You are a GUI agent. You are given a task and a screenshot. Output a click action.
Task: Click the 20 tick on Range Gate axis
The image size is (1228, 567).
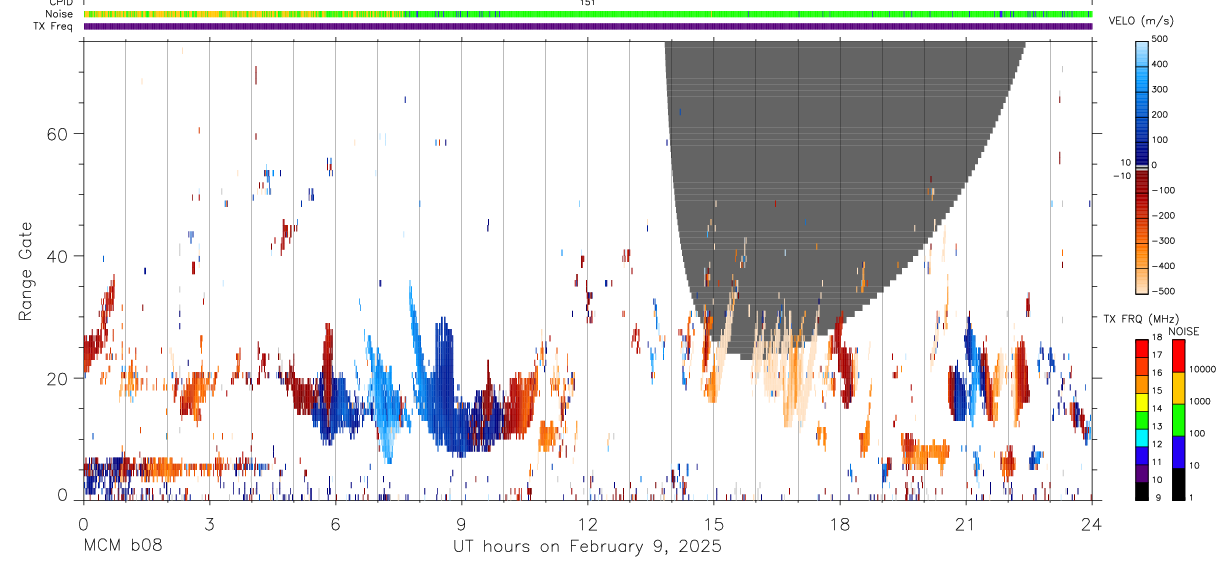coord(57,378)
